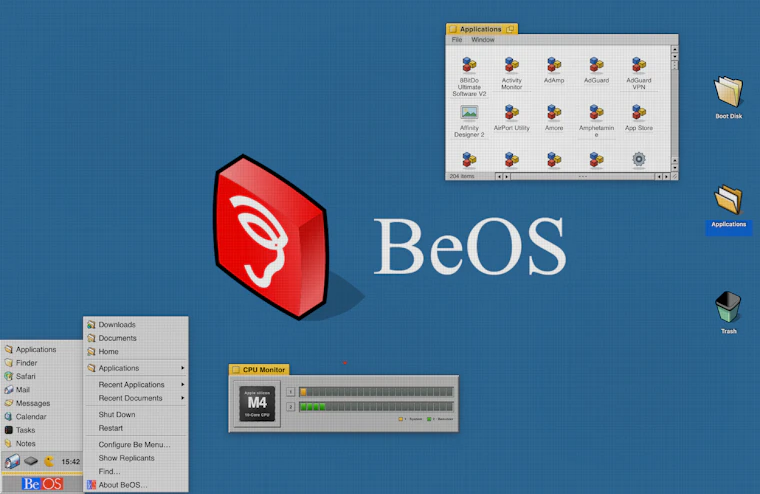Click the vertical scrollbar thumb in Applications window
The image size is (760, 494).
click(674, 65)
